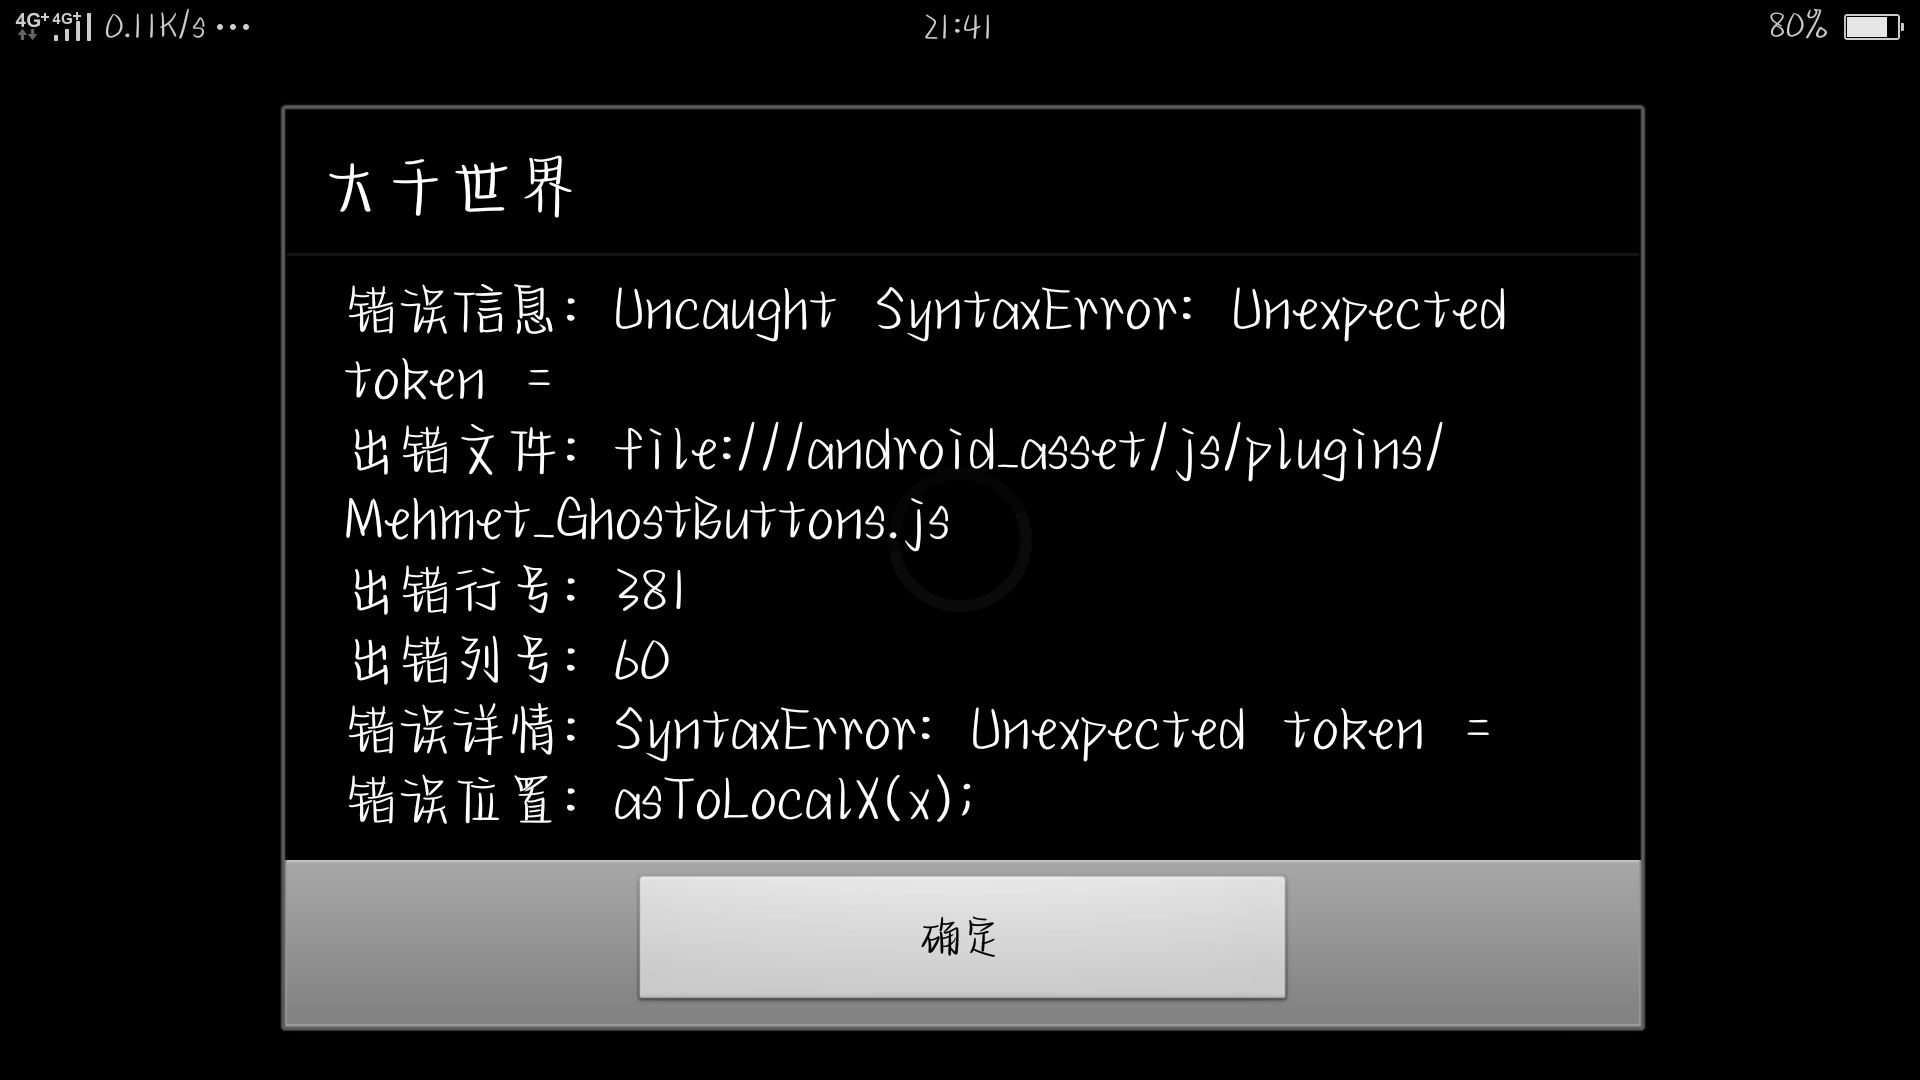Tap the 出错文件 label

point(453,451)
